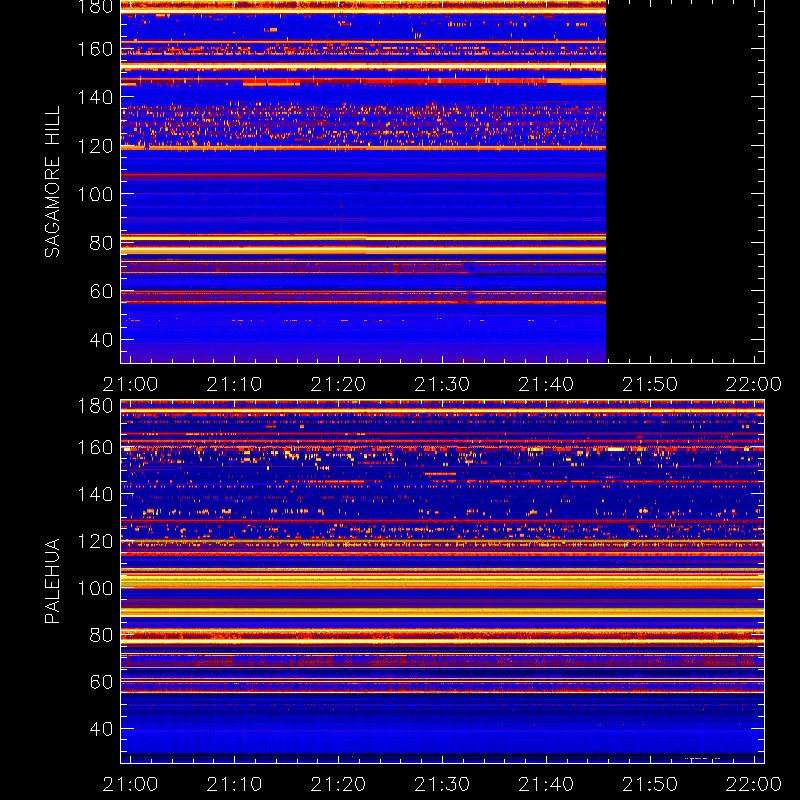Select the 40 tick label on Sagamore Hill axis
The height and width of the screenshot is (800, 800).
tap(101, 339)
